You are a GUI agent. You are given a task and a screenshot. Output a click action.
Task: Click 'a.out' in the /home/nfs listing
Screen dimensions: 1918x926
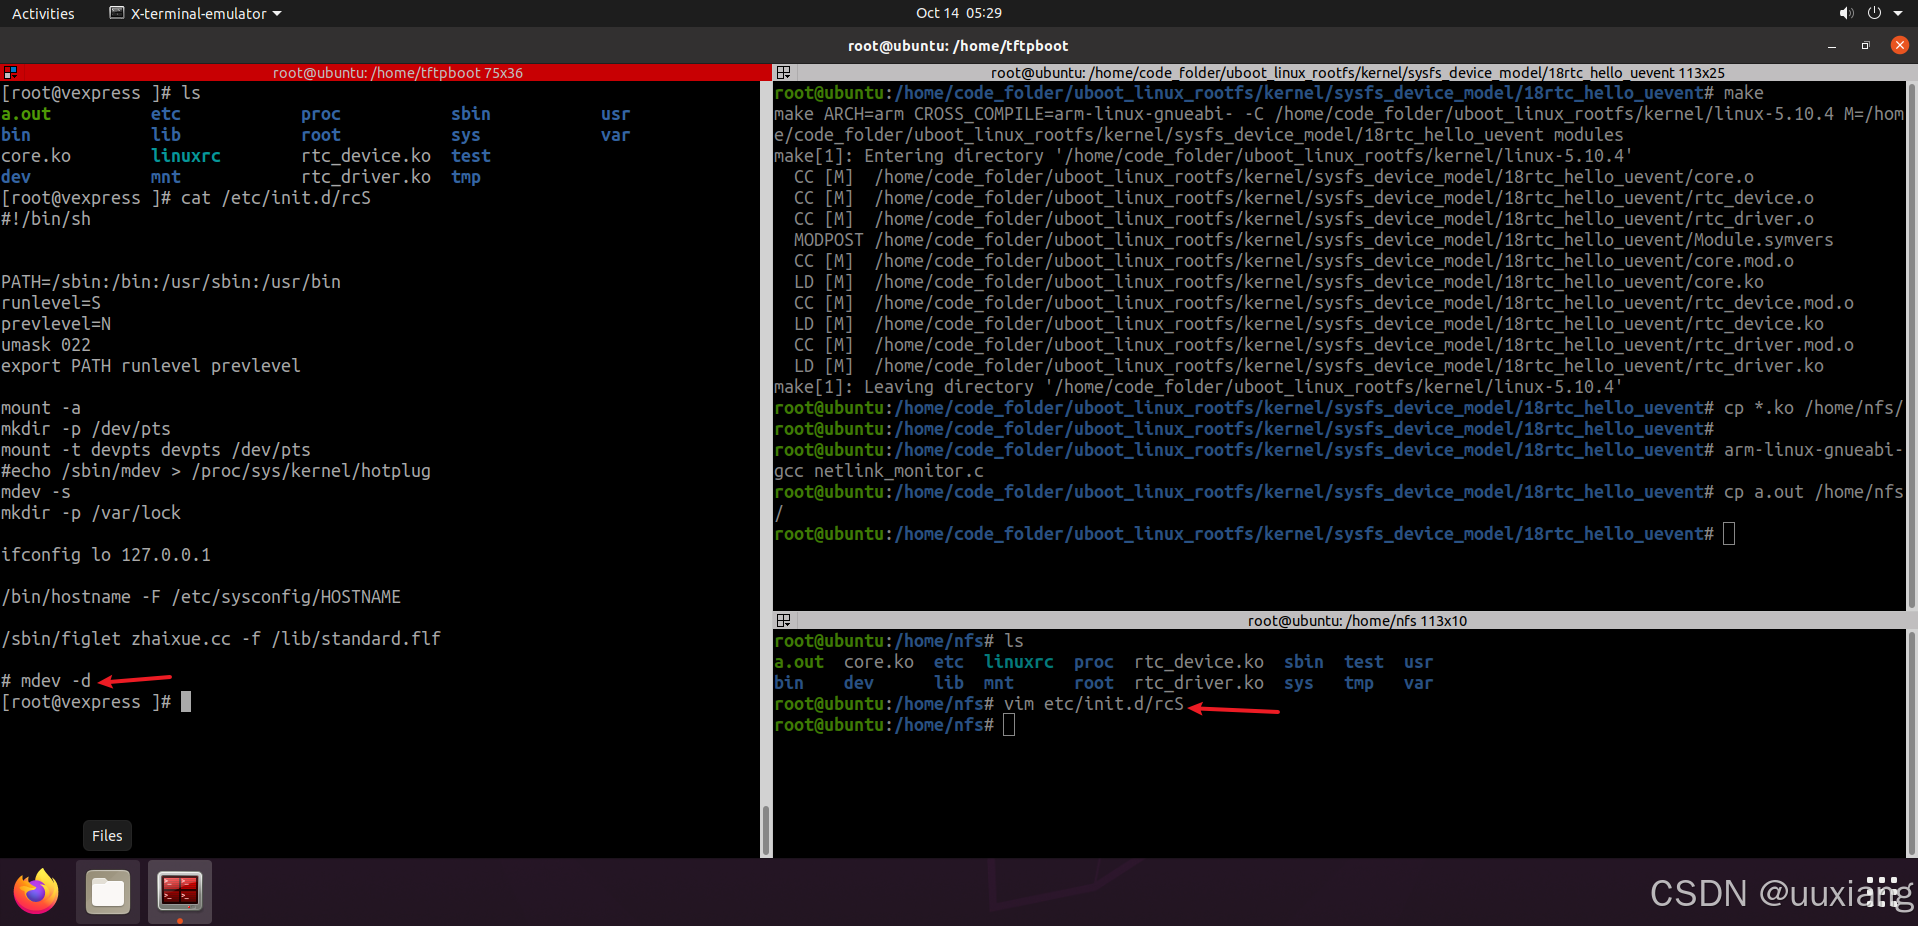(799, 662)
